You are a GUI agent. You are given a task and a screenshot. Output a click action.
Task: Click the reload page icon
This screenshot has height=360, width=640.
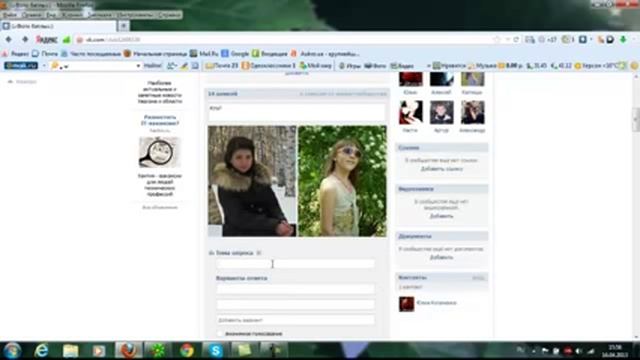[x=516, y=40]
